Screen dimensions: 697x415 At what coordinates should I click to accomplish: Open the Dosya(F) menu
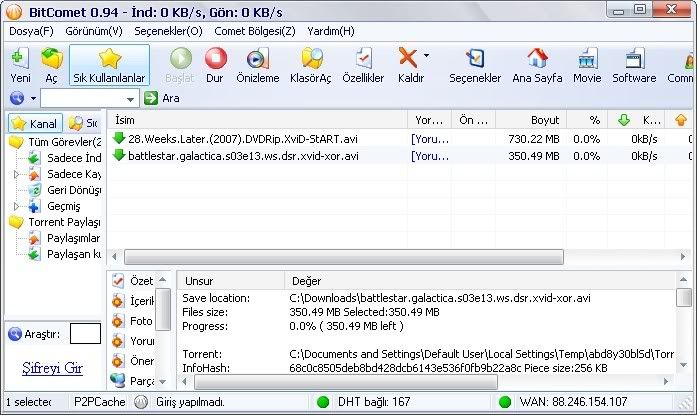(x=31, y=31)
